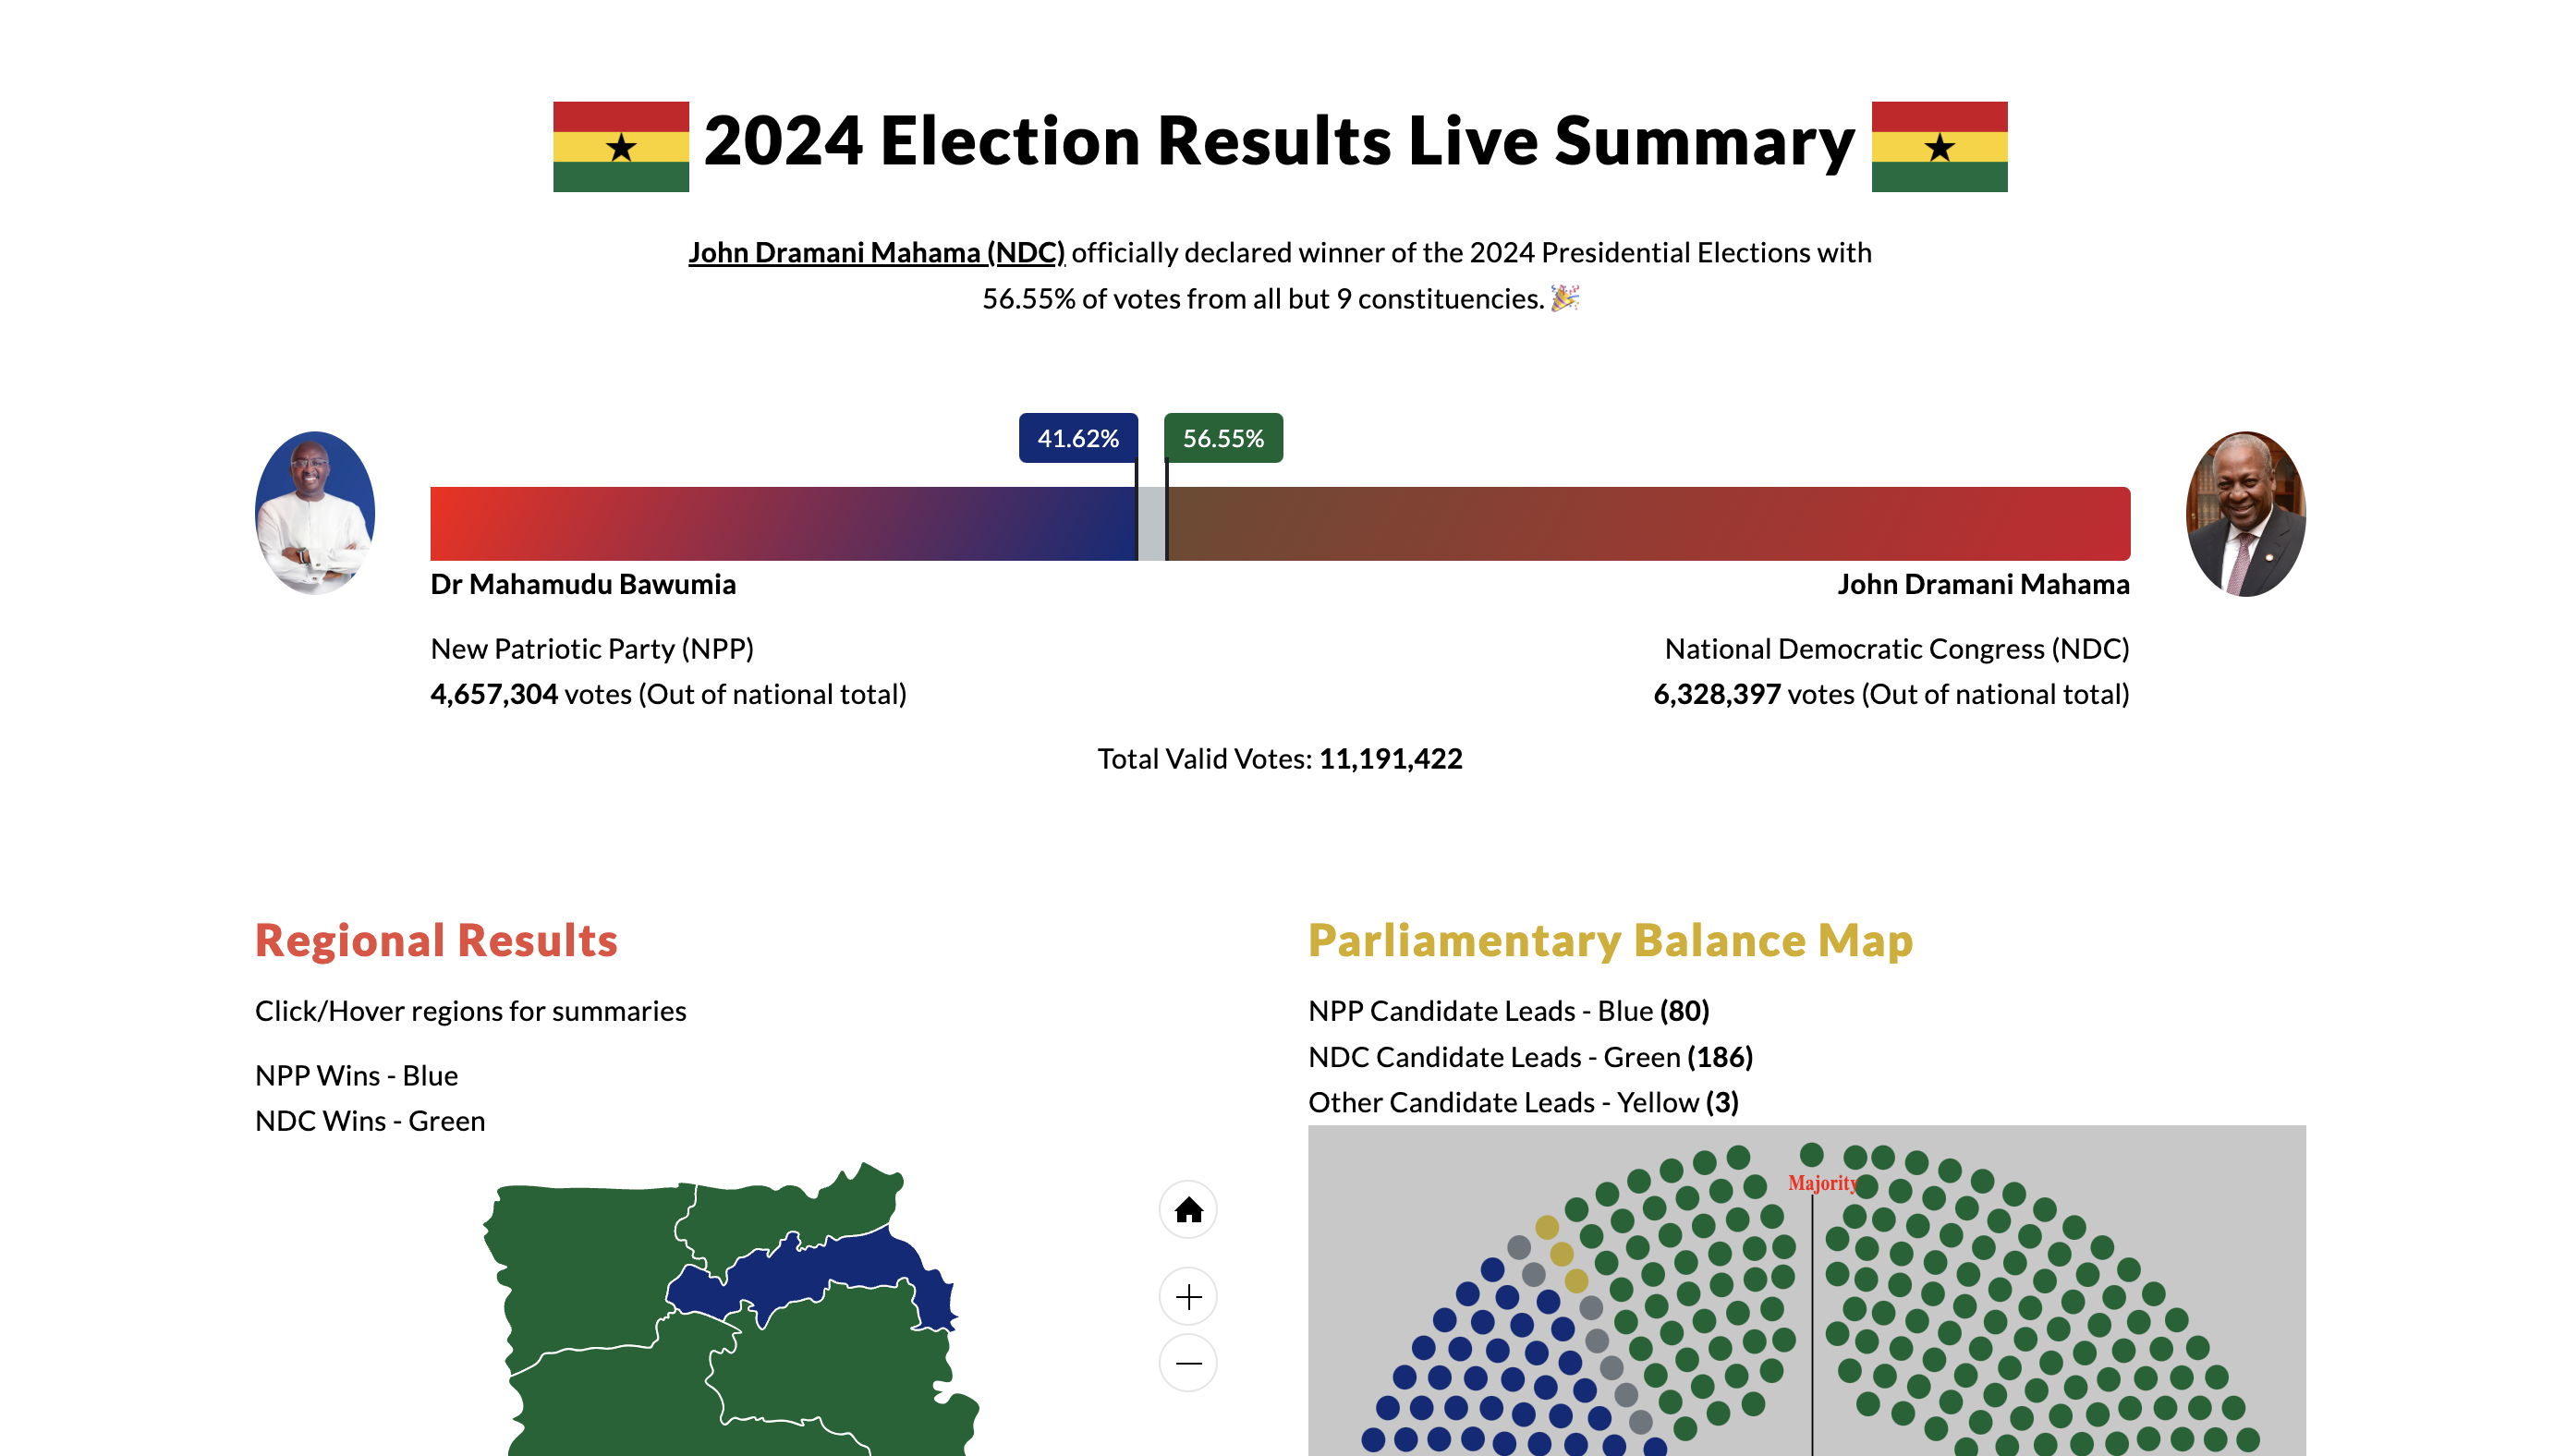Click the left Ghana flag icon
Image resolution: width=2554 pixels, height=1456 pixels.
[x=620, y=147]
